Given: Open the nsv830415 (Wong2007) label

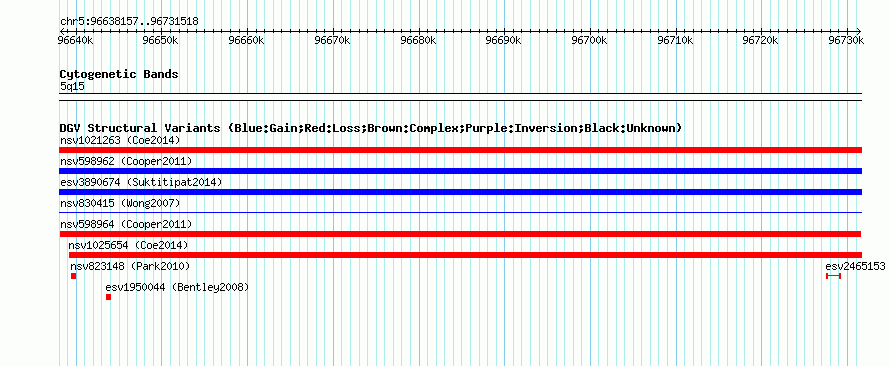Looking at the screenshot, I should click(x=120, y=203).
